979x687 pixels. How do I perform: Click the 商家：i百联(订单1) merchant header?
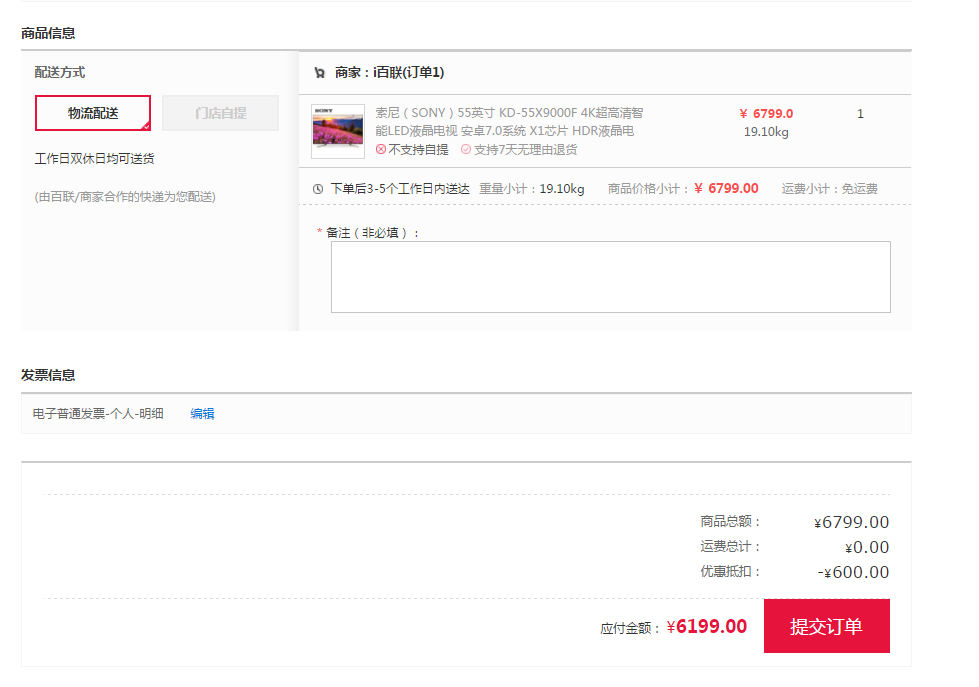[x=389, y=72]
